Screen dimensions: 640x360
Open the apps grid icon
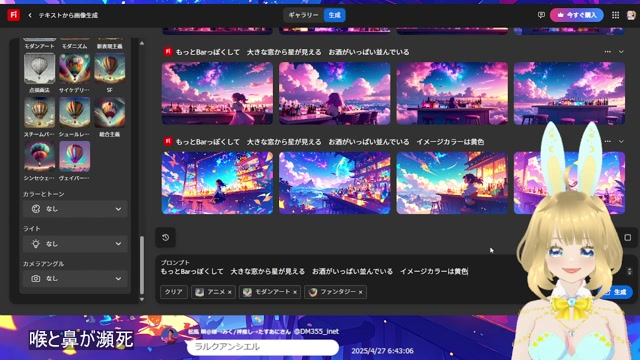616,15
